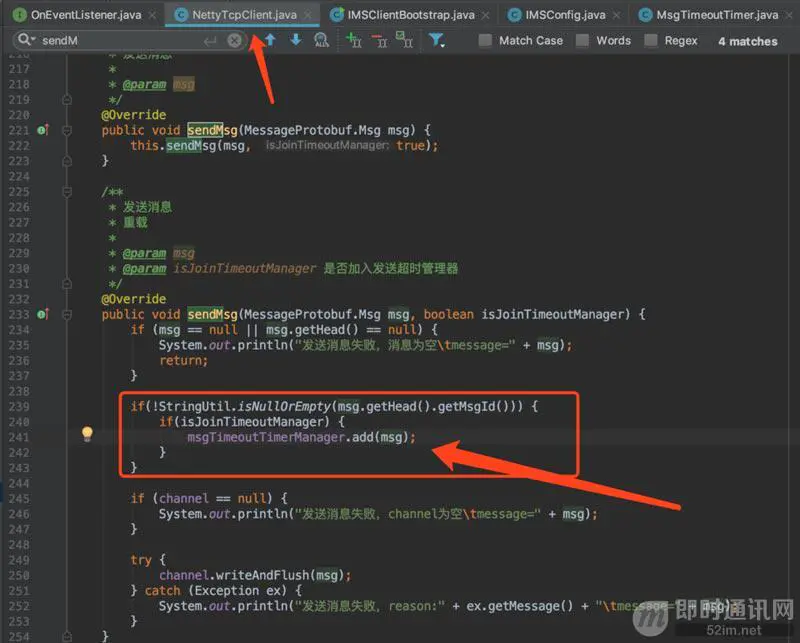Collapse the comment fold end at line 219
This screenshot has height=643, width=800.
[x=67, y=100]
